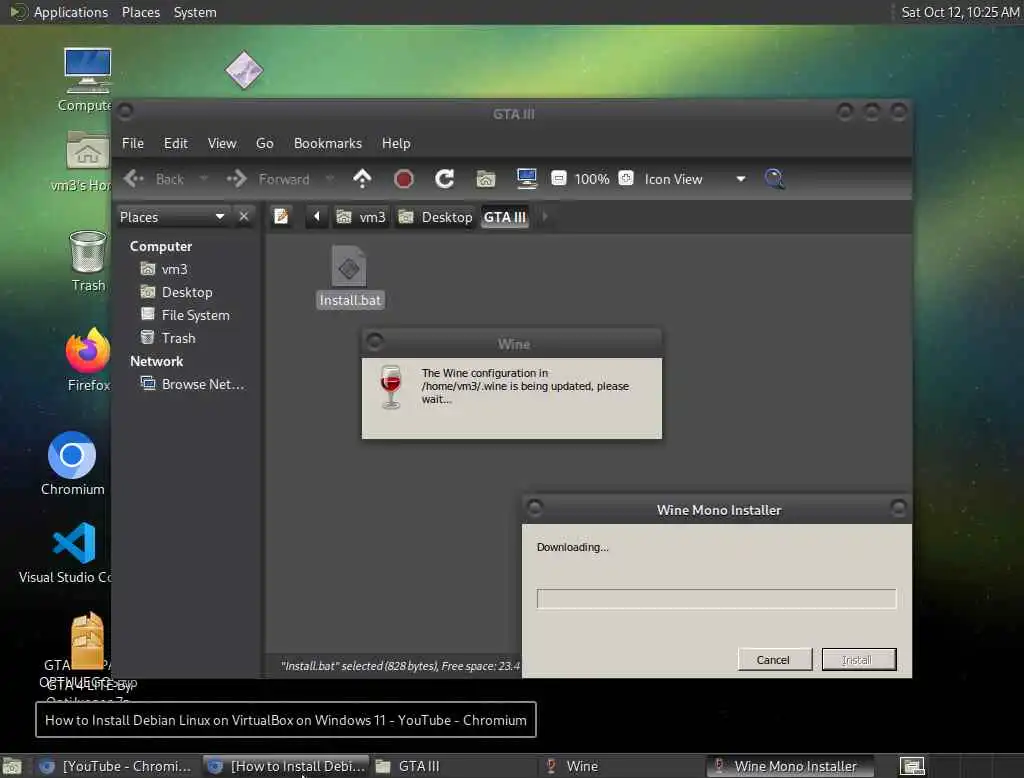This screenshot has width=1024, height=778.
Task: Open the Places menu in top panel
Action: (140, 12)
